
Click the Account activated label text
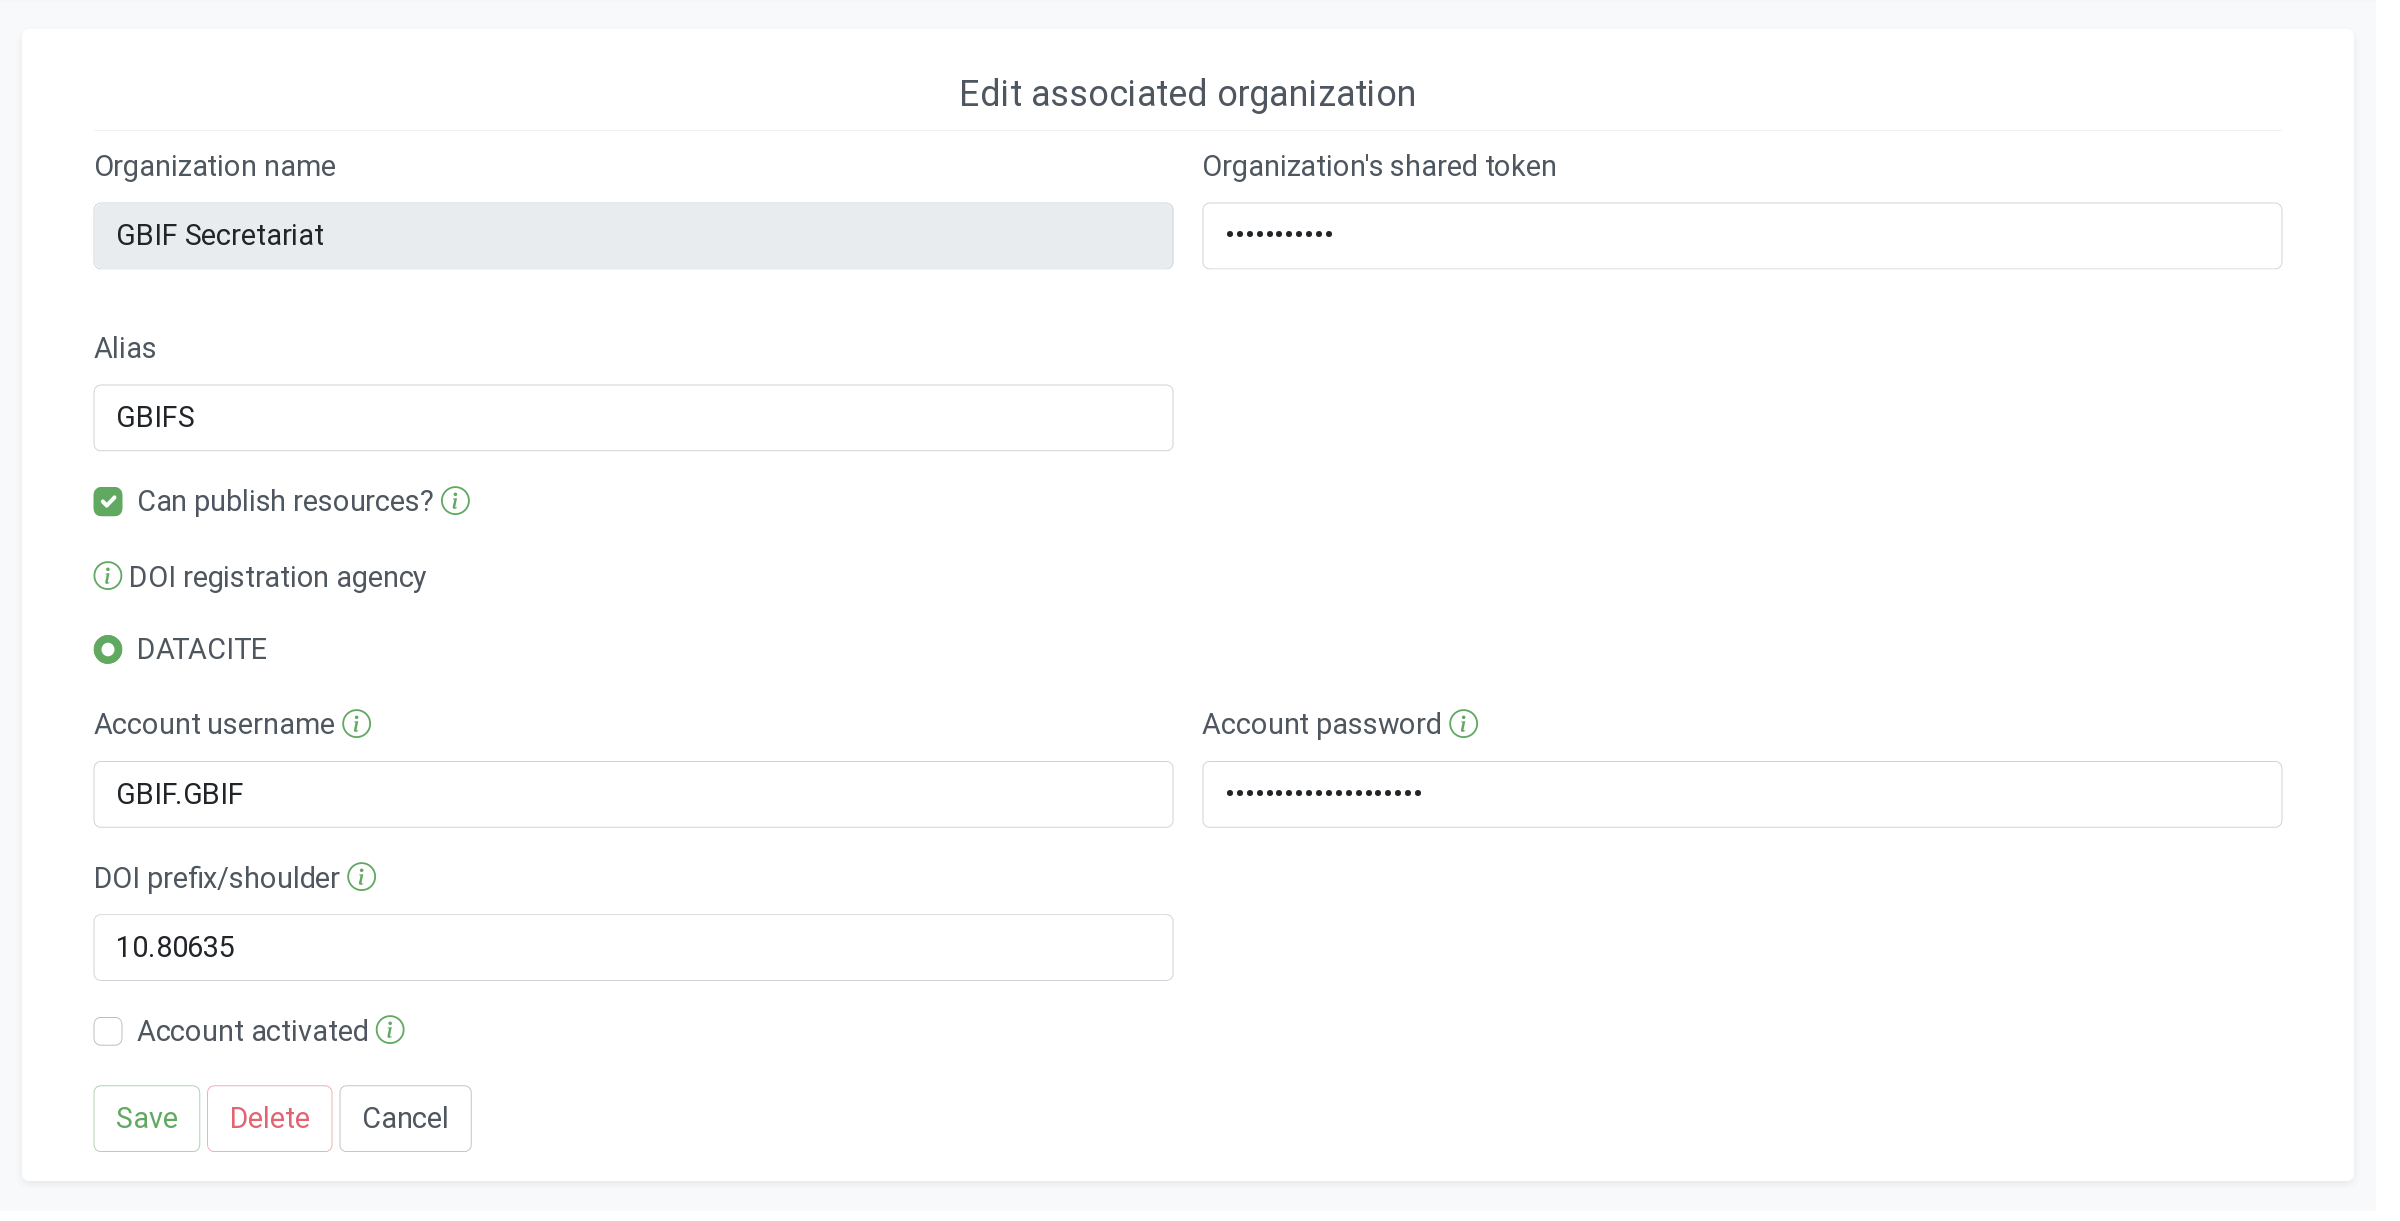[x=253, y=1031]
